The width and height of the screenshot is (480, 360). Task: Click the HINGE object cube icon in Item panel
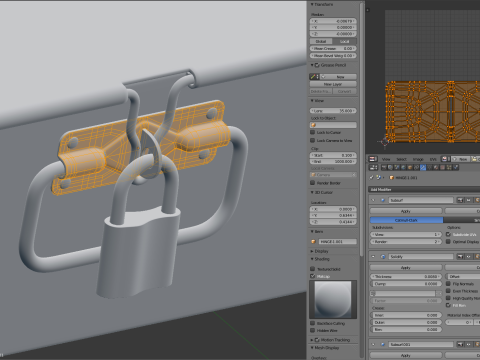pyautogui.click(x=313, y=241)
